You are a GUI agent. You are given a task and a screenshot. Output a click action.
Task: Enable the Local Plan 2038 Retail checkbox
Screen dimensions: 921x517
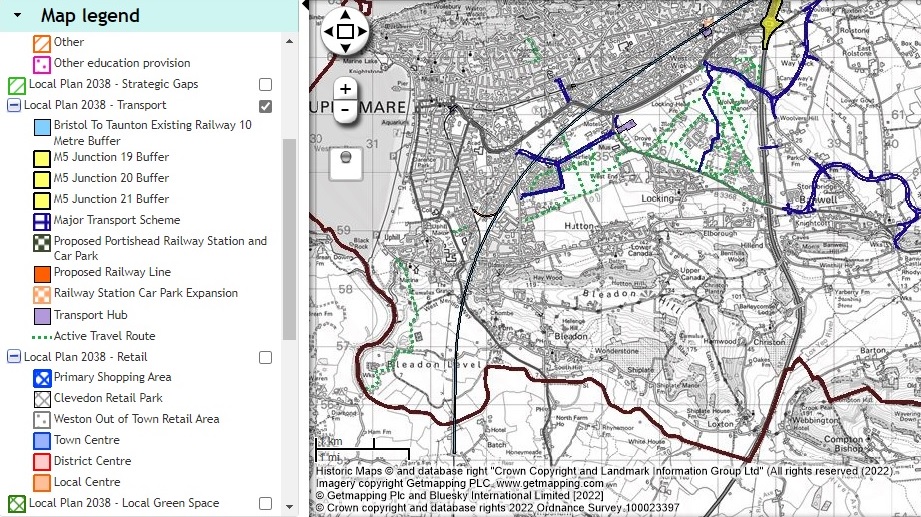tap(265, 358)
